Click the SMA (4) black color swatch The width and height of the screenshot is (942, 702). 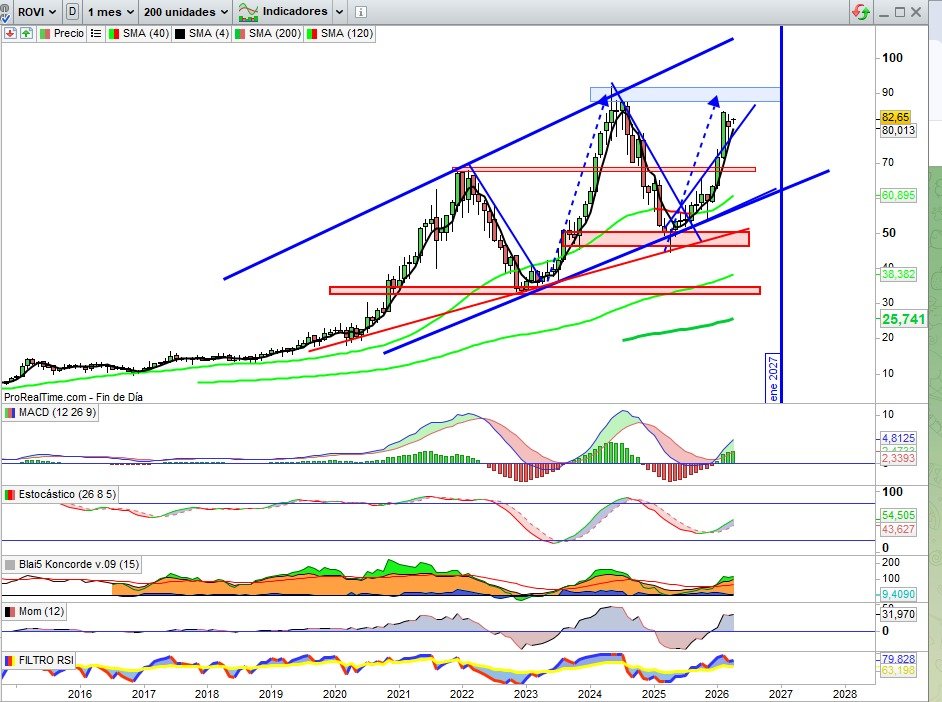pos(180,34)
